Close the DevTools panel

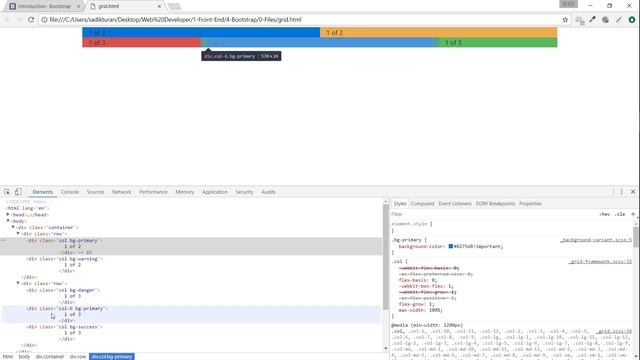(x=633, y=191)
